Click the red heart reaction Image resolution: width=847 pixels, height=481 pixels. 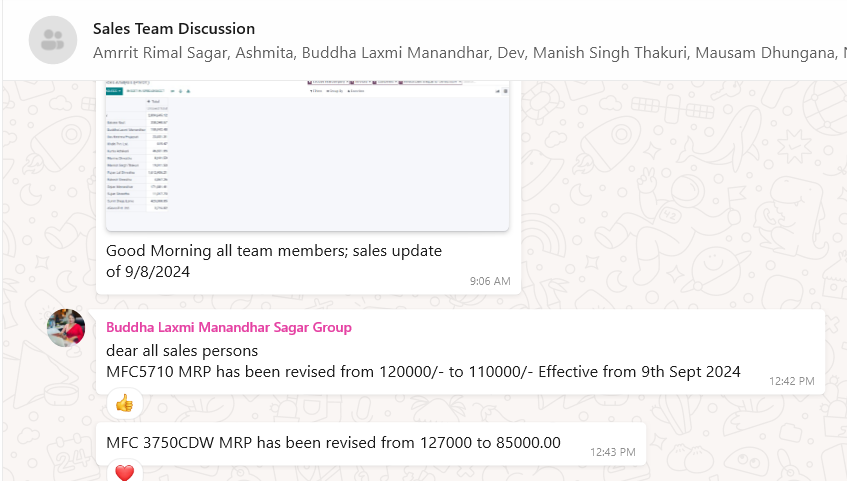coord(124,471)
